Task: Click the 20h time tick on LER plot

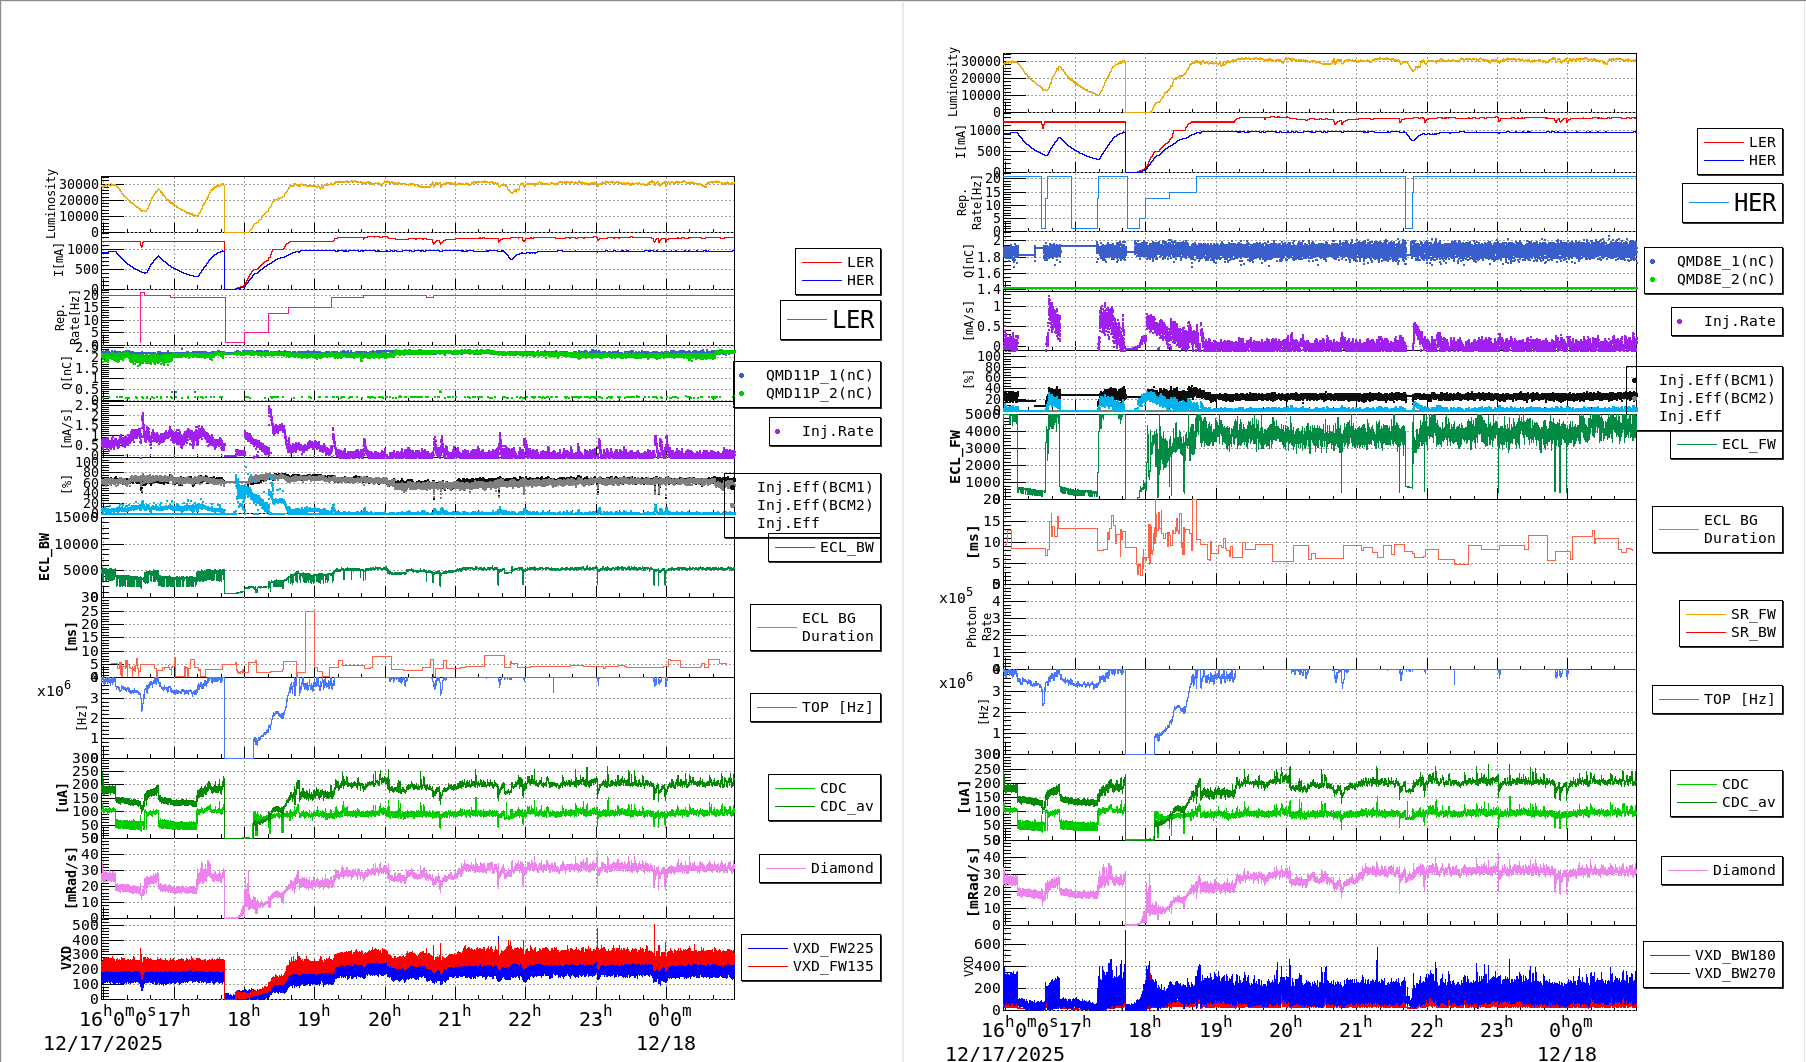Action: [x=383, y=1019]
